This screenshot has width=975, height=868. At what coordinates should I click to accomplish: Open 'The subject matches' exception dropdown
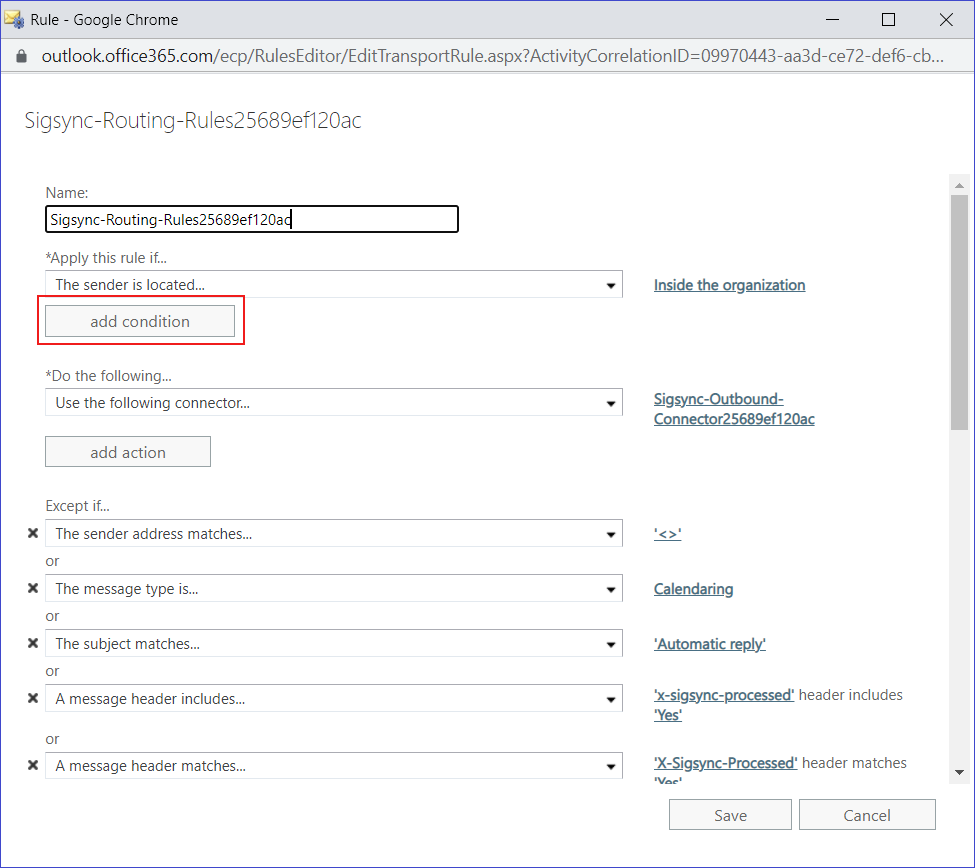(334, 644)
